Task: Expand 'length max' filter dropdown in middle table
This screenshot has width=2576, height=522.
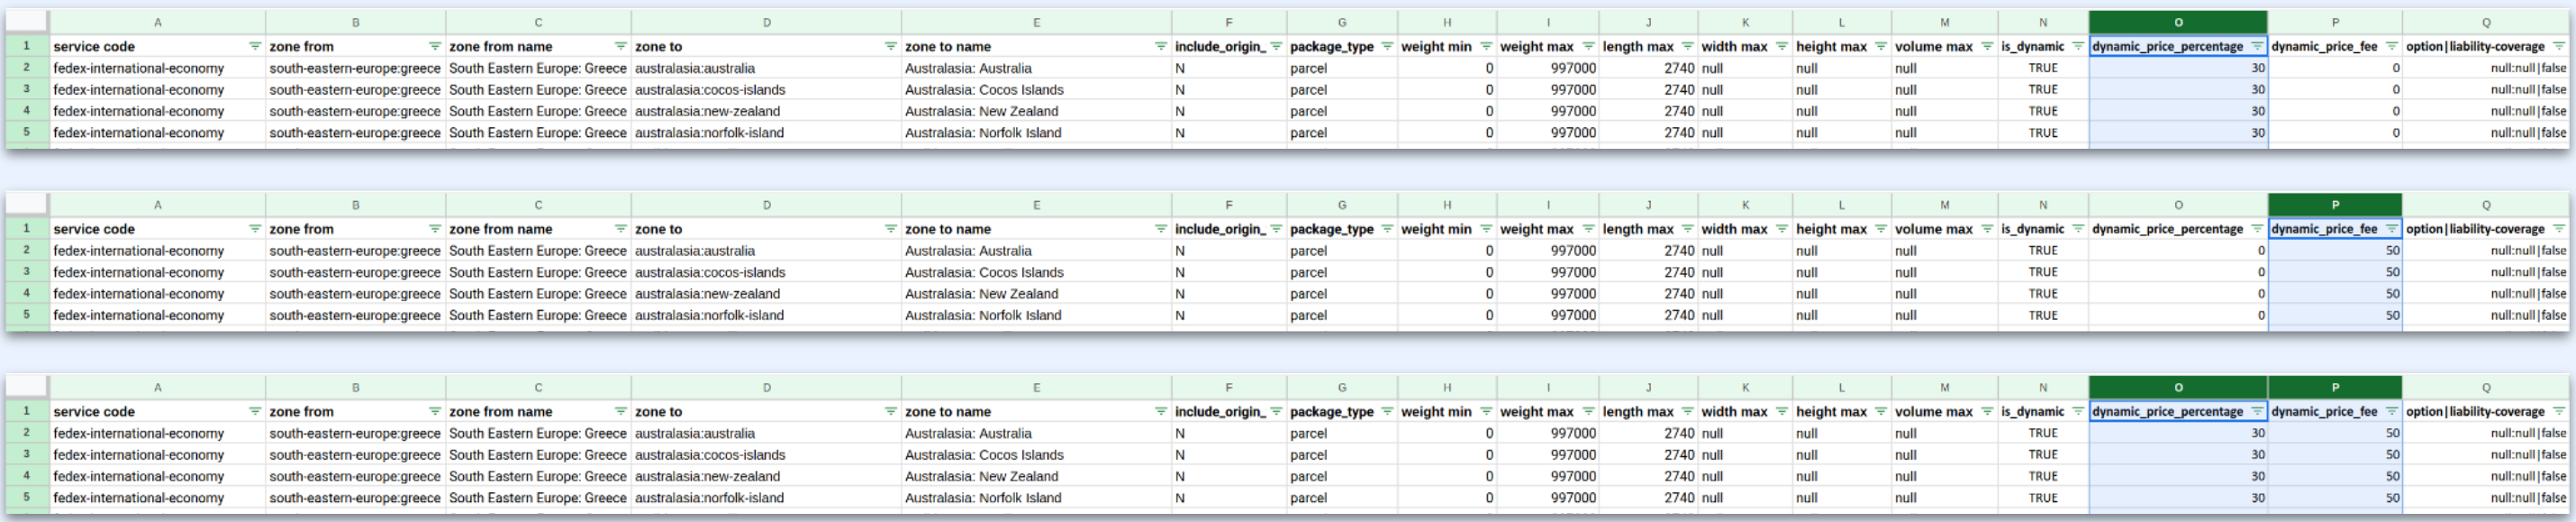Action: click(x=1687, y=229)
